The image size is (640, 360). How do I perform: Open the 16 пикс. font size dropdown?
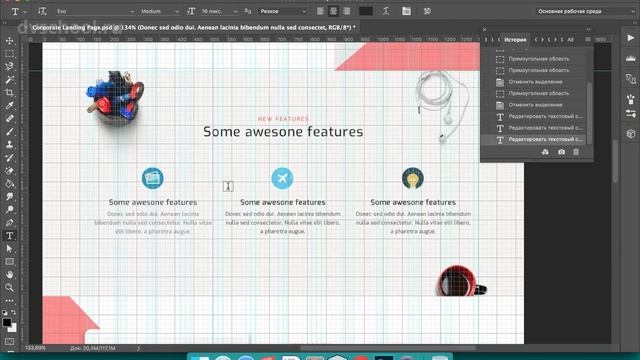click(x=219, y=11)
